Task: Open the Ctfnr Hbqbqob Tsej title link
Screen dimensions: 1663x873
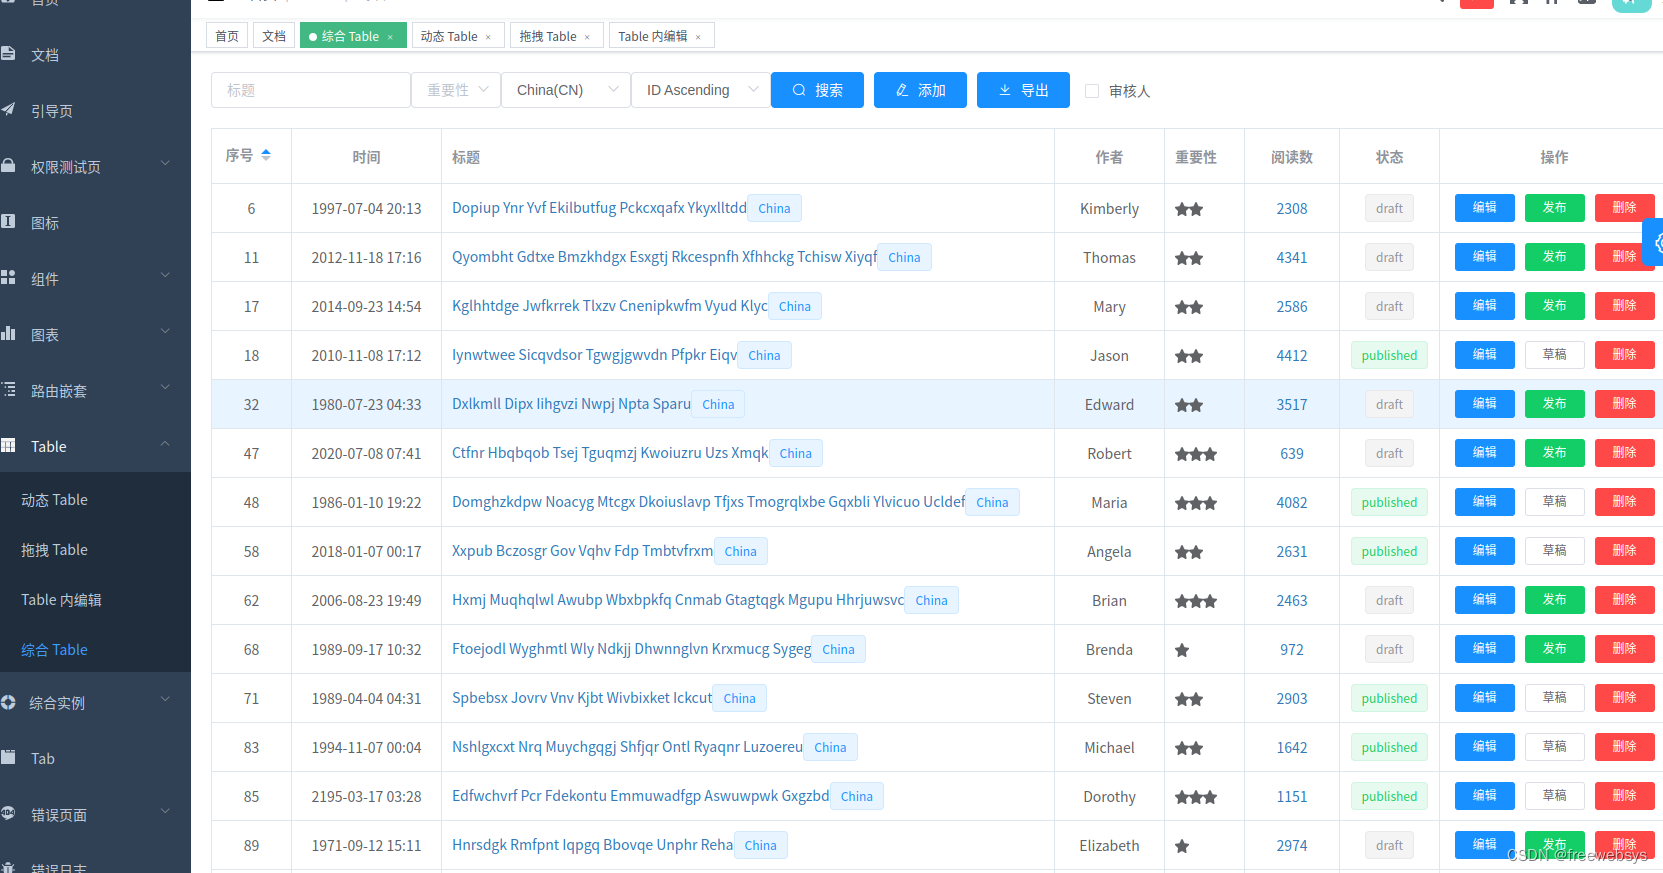Action: click(x=610, y=453)
